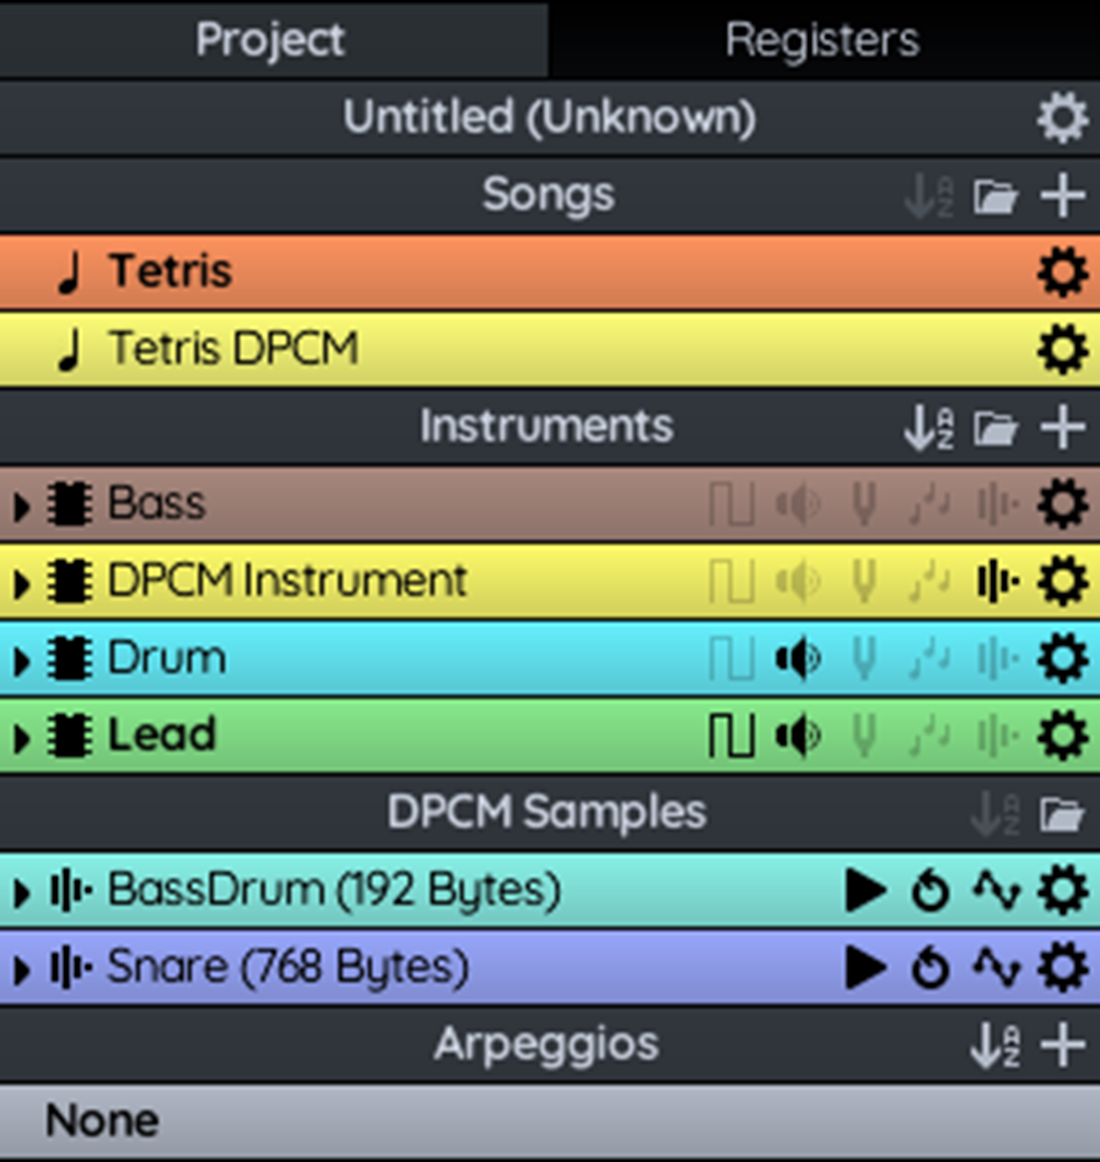Reload the Snare sample source data
The width and height of the screenshot is (1100, 1162).
[930, 968]
